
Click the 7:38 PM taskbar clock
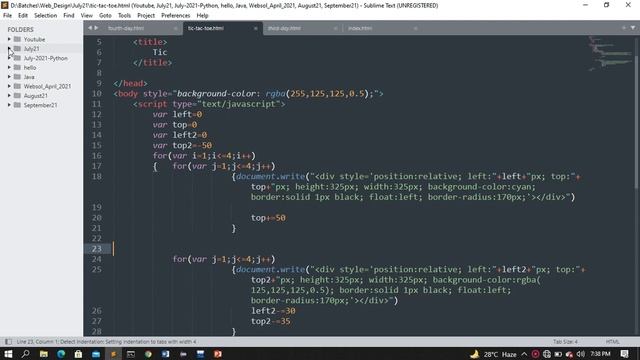(600, 354)
